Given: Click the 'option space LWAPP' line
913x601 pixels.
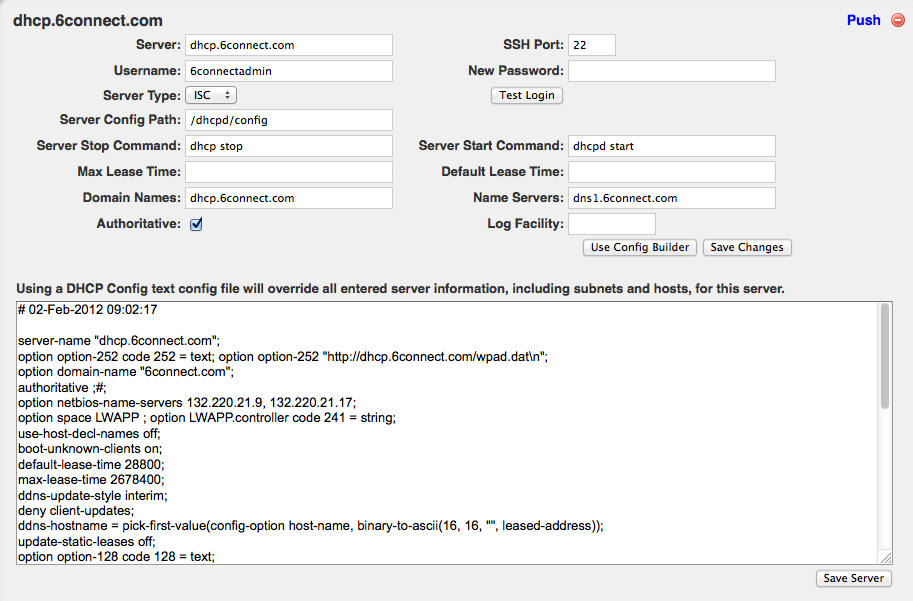Looking at the screenshot, I should pos(207,418).
